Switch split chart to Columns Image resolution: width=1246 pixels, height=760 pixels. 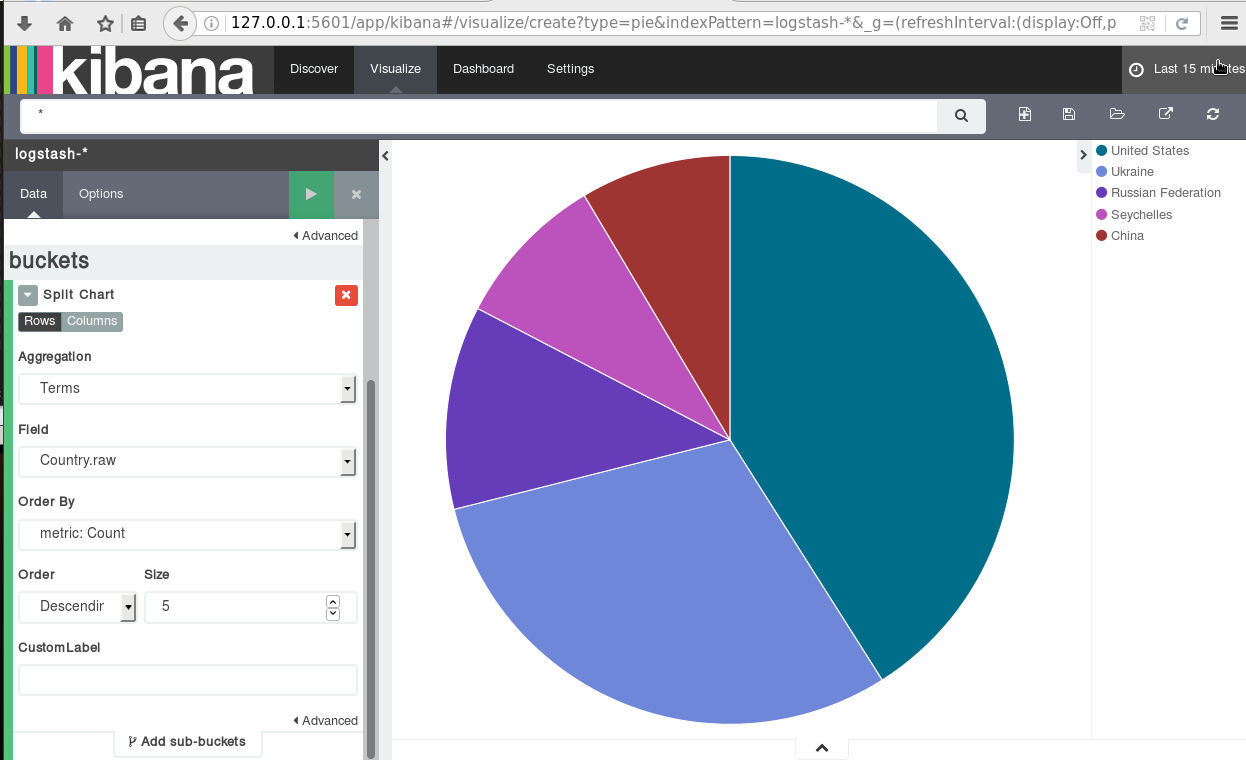click(x=92, y=321)
